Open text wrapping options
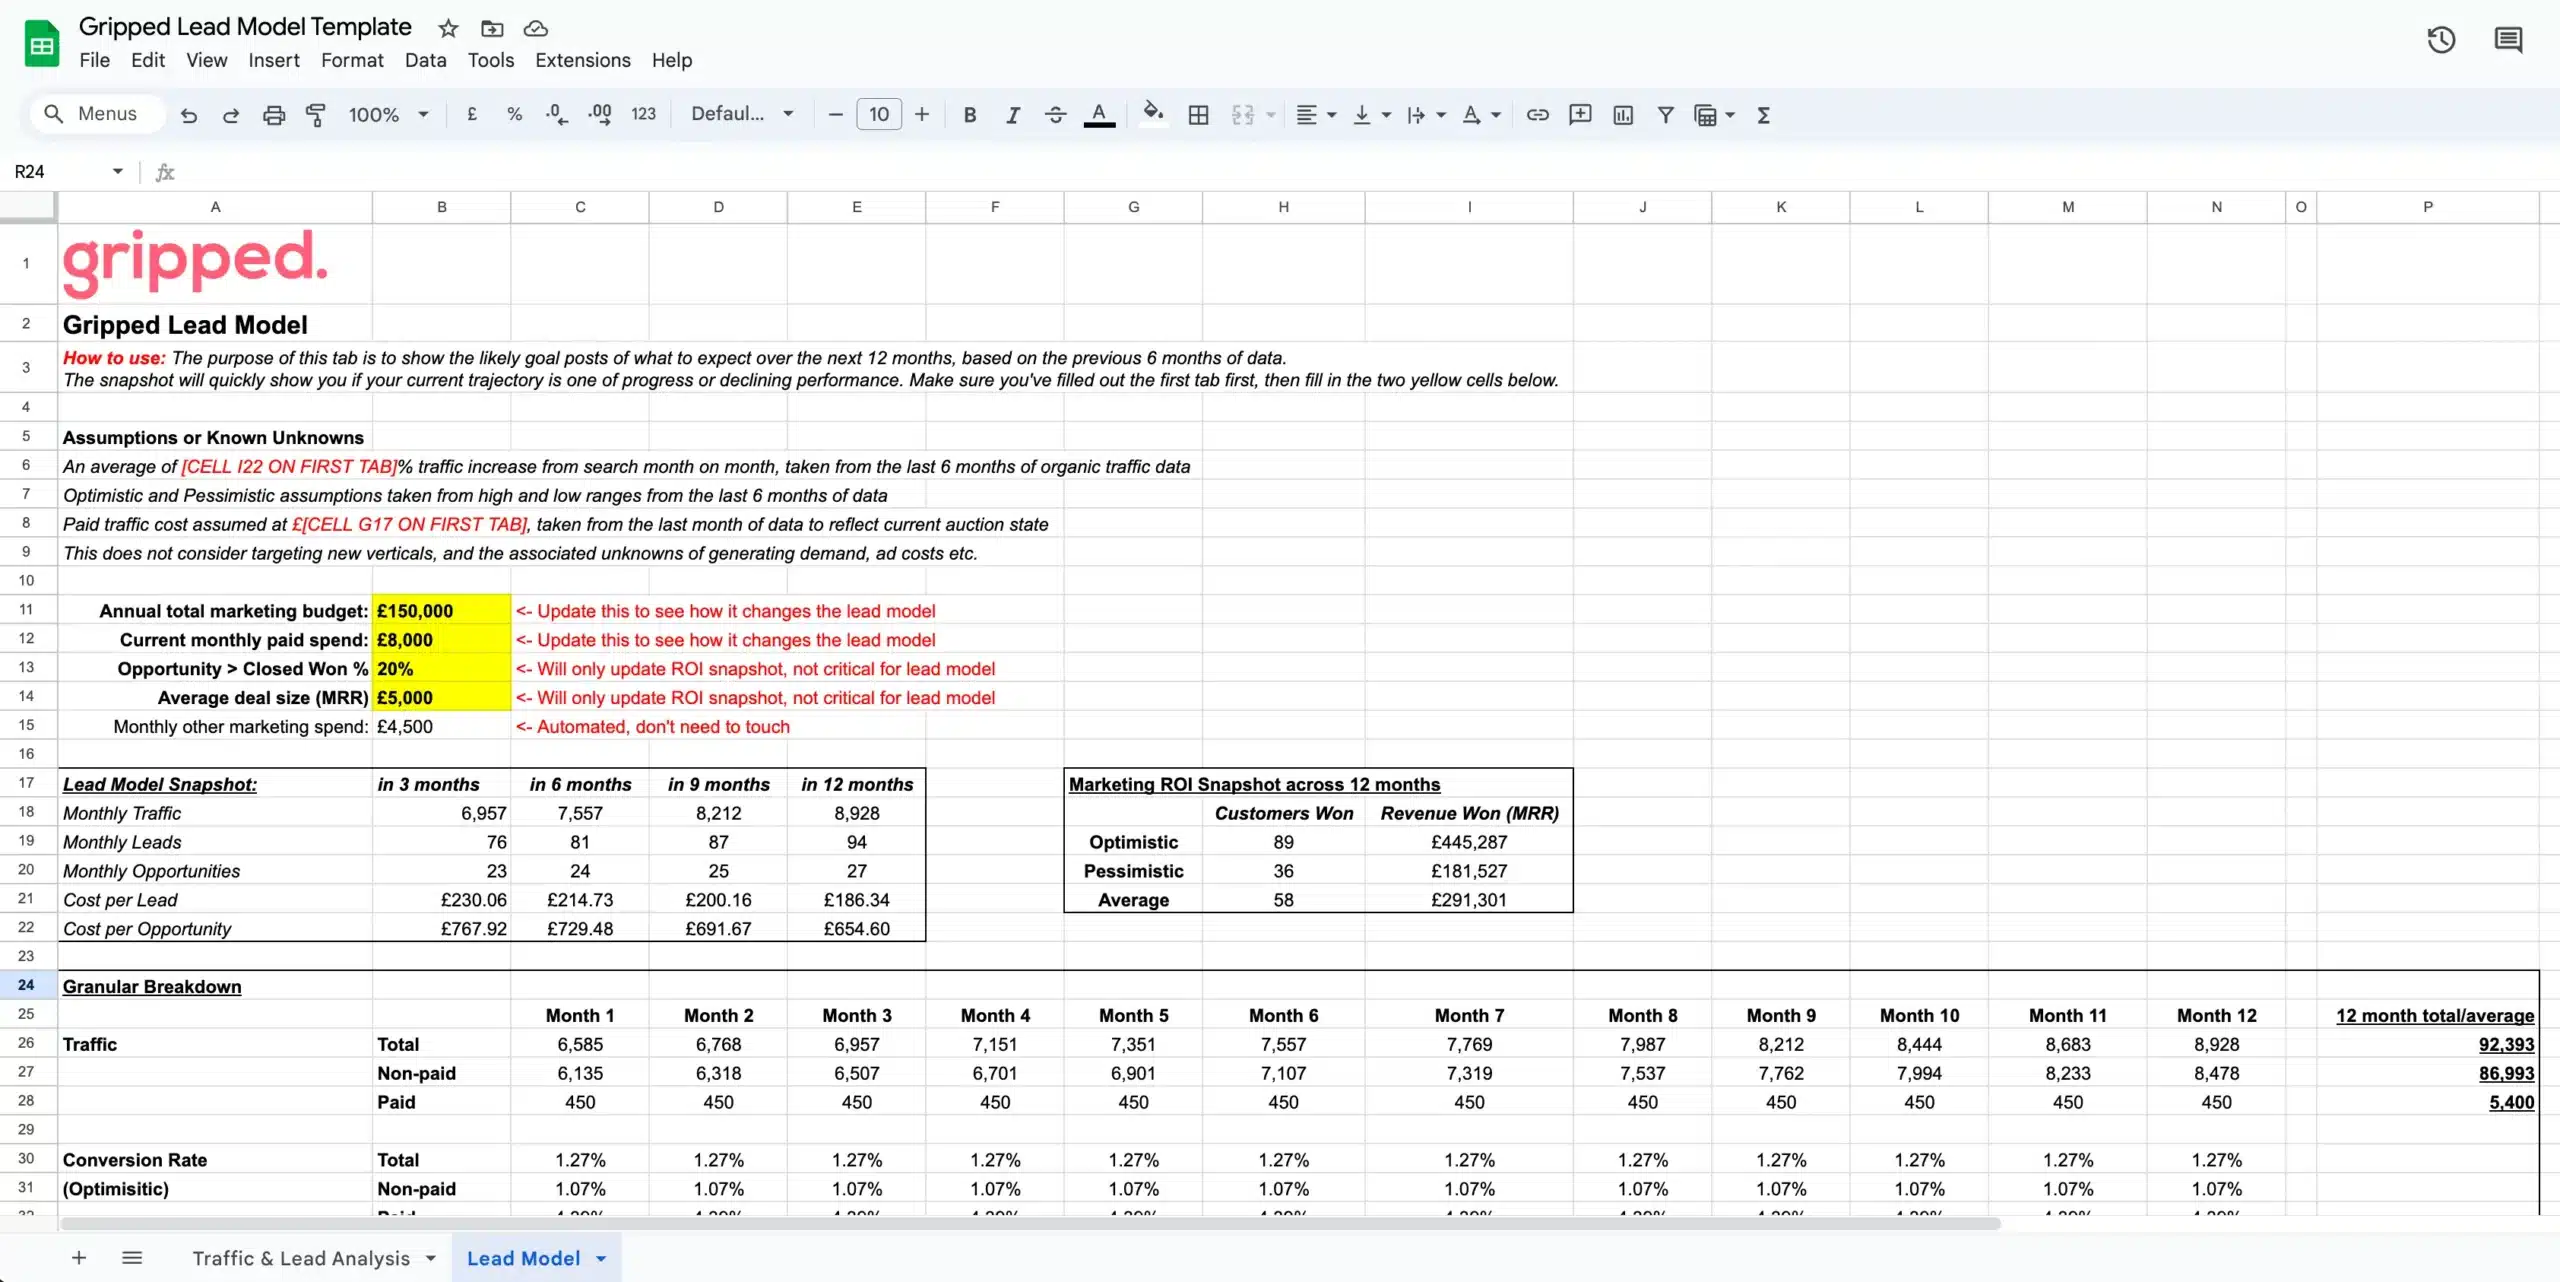2560x1282 pixels. pyautogui.click(x=1426, y=115)
